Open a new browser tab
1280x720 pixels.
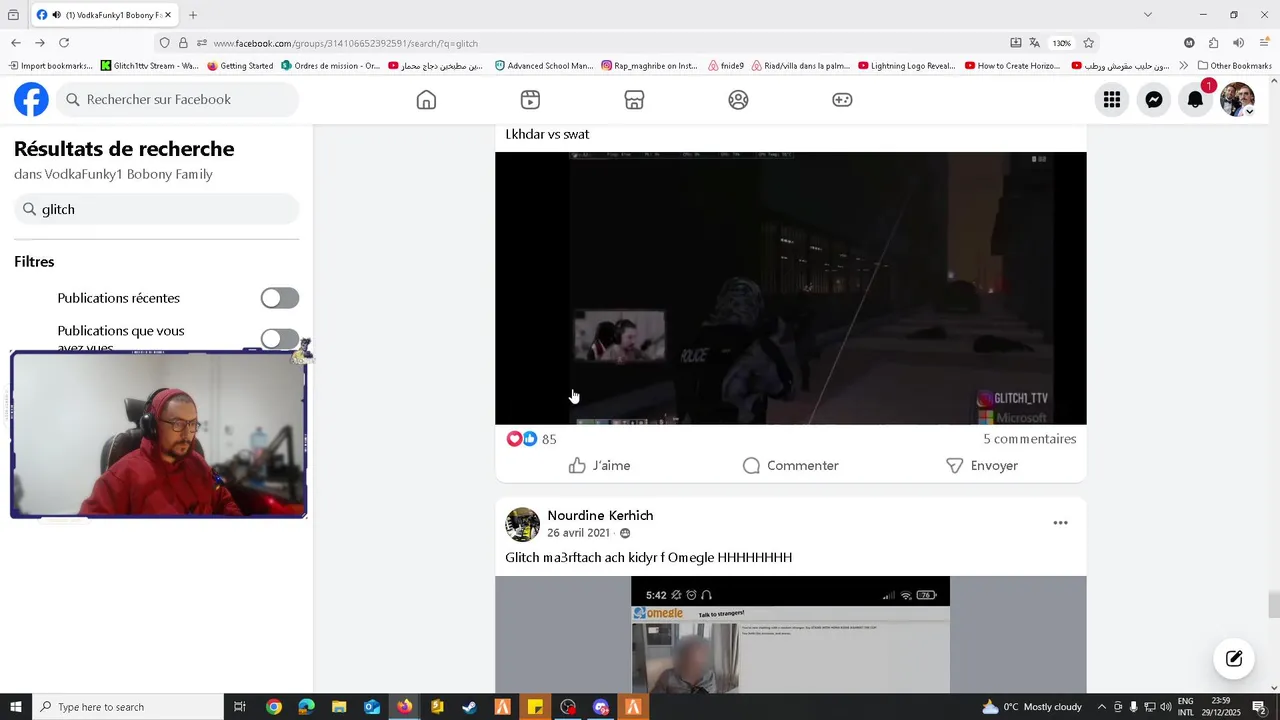(193, 15)
